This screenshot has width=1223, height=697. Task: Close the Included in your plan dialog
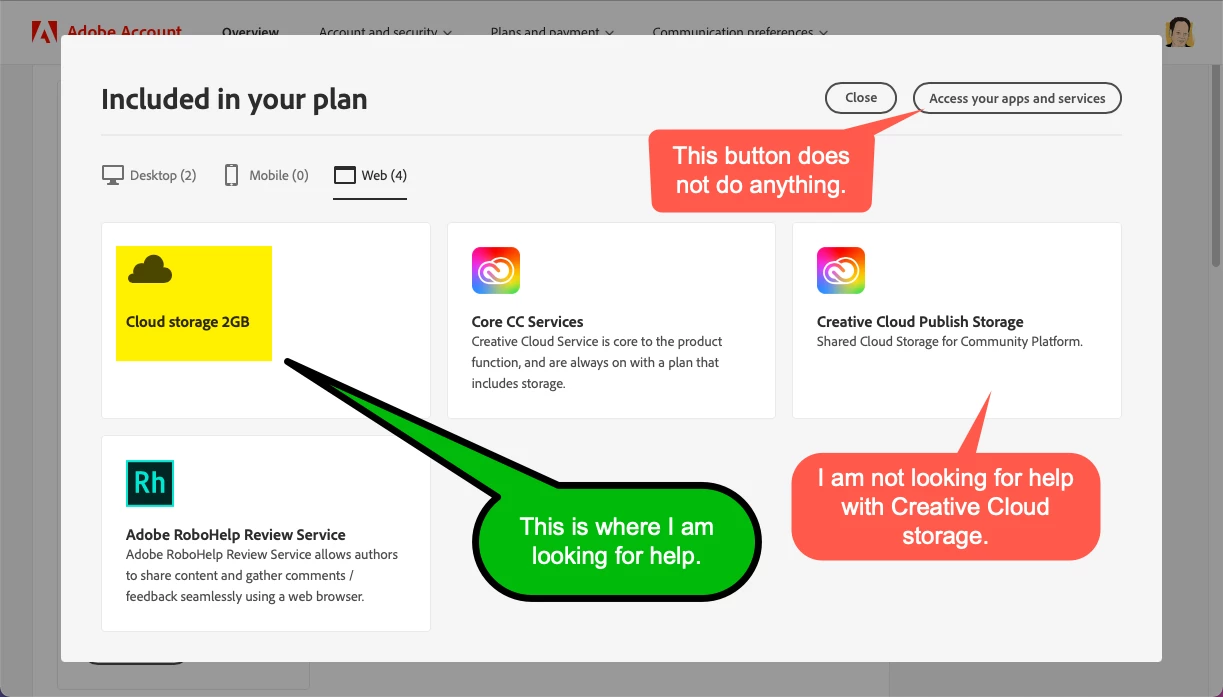861,98
